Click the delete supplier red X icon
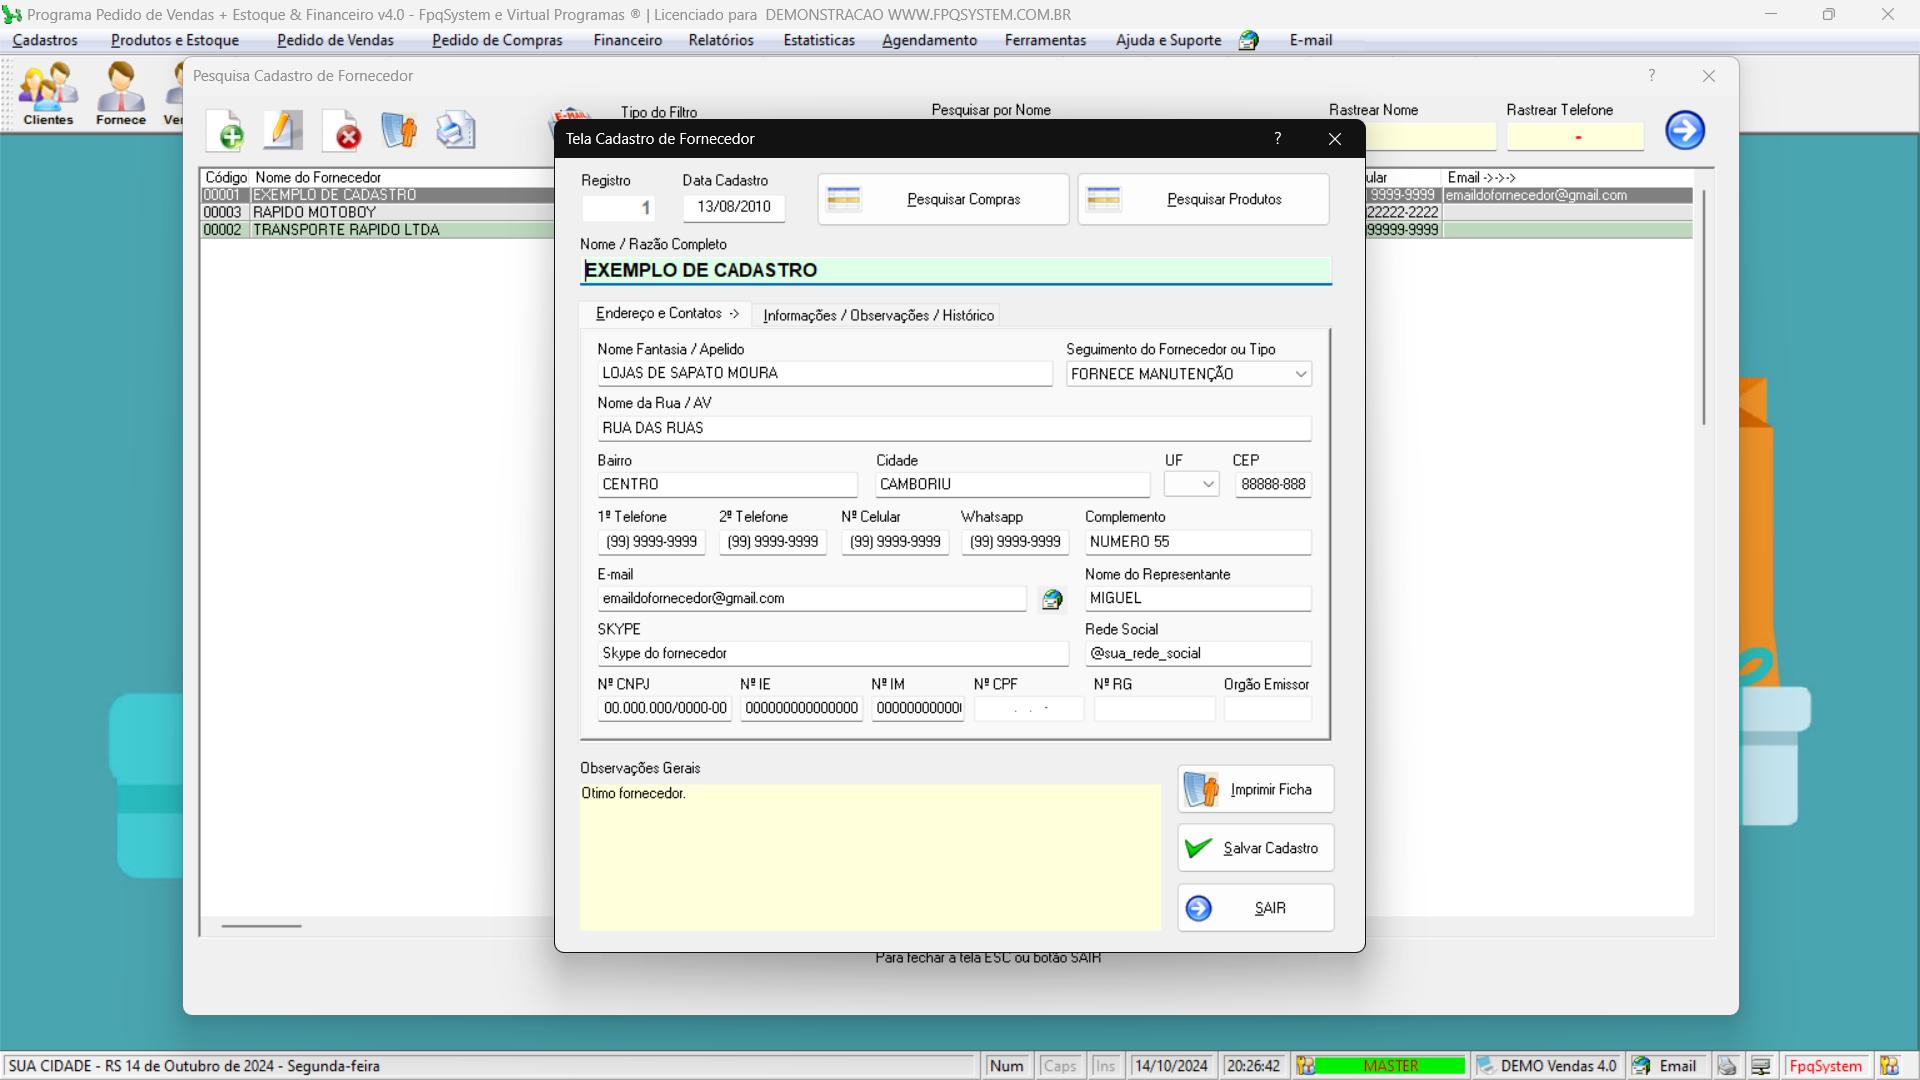This screenshot has height=1080, width=1920. [x=343, y=131]
